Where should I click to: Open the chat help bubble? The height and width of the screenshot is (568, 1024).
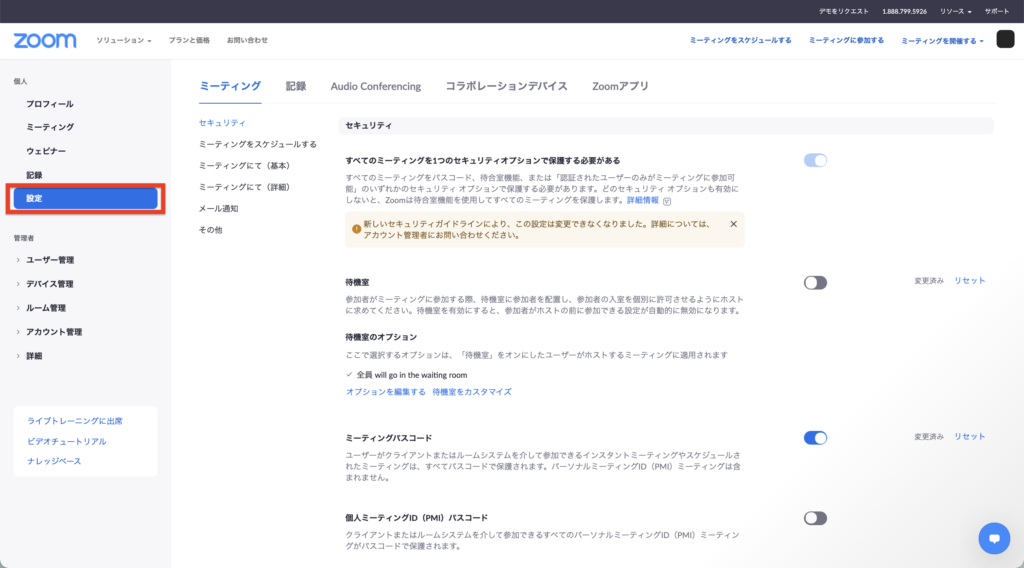[993, 538]
